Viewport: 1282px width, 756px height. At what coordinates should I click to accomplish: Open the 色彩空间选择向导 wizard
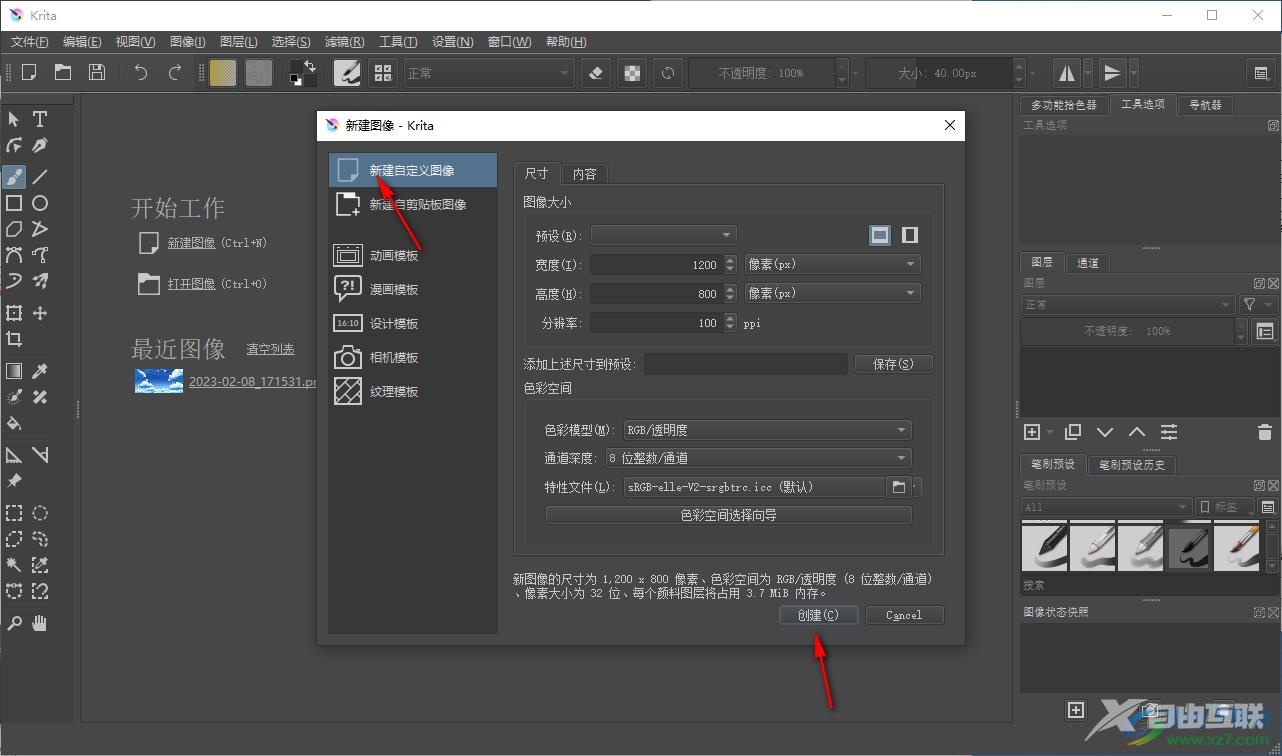728,515
